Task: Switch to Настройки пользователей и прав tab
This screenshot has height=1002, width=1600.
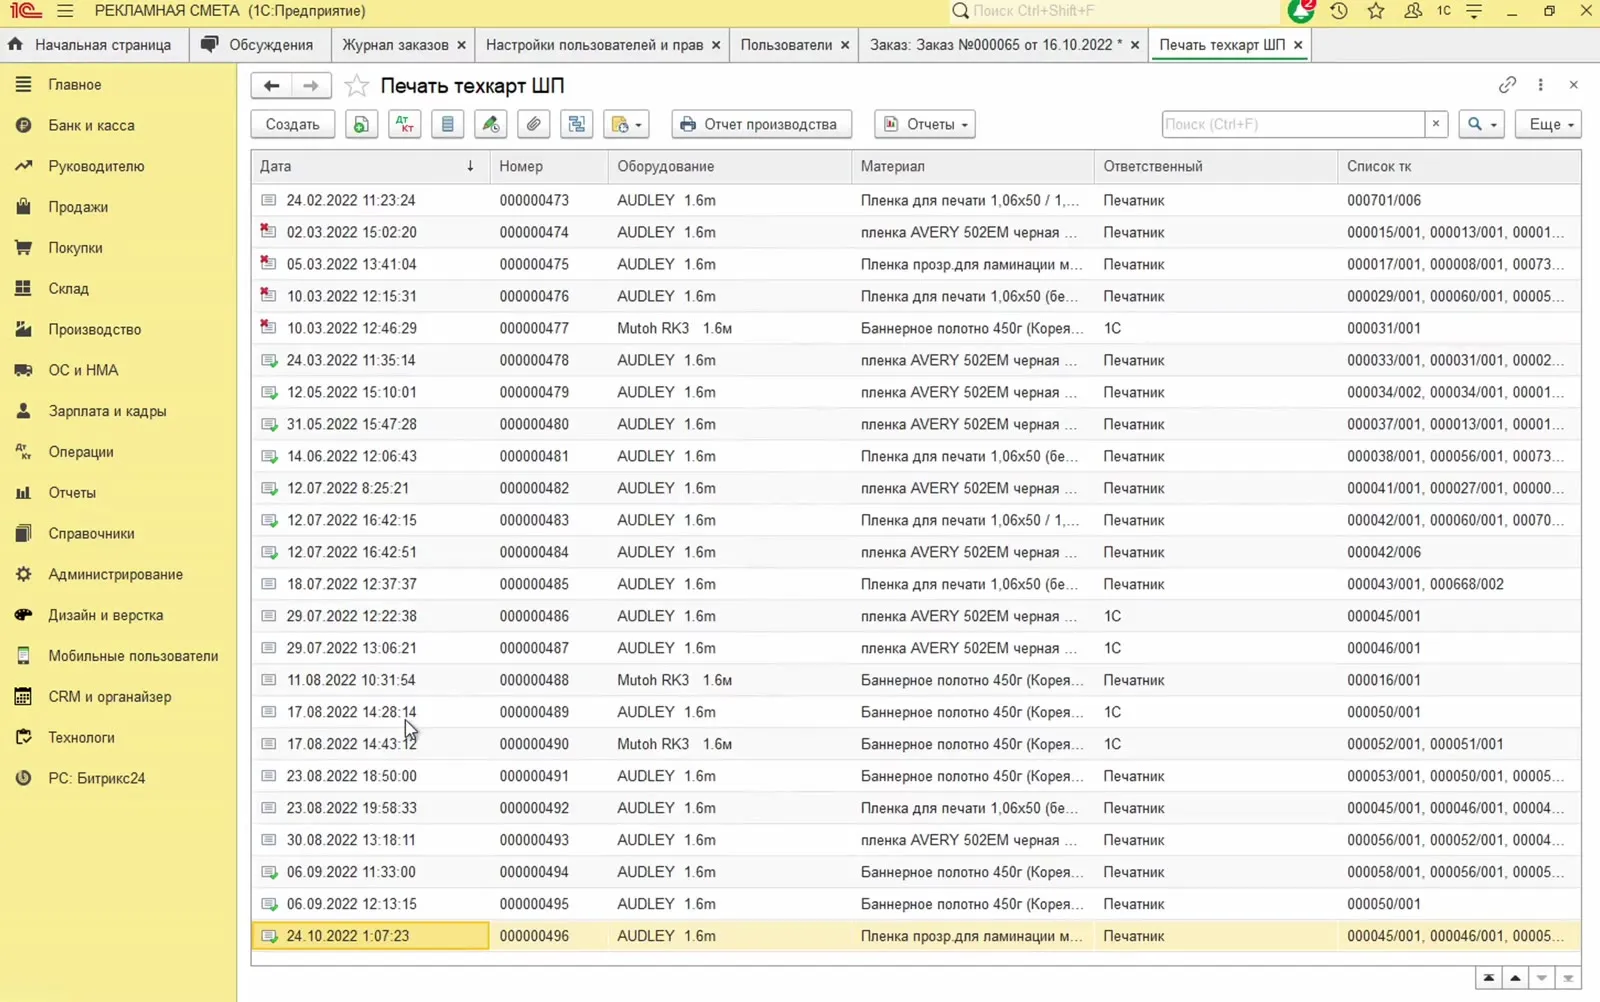Action: pyautogui.click(x=594, y=45)
